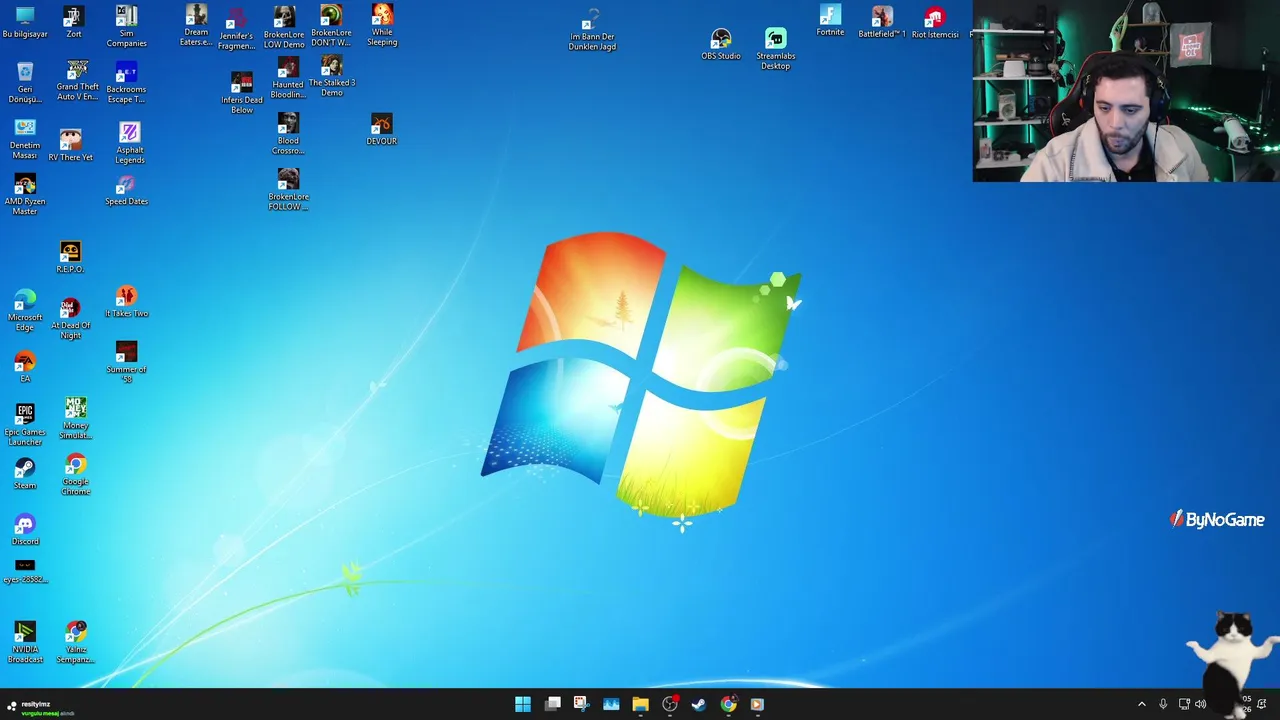Switch to Chrome in the taskbar
Image resolution: width=1280 pixels, height=720 pixels.
pos(728,704)
